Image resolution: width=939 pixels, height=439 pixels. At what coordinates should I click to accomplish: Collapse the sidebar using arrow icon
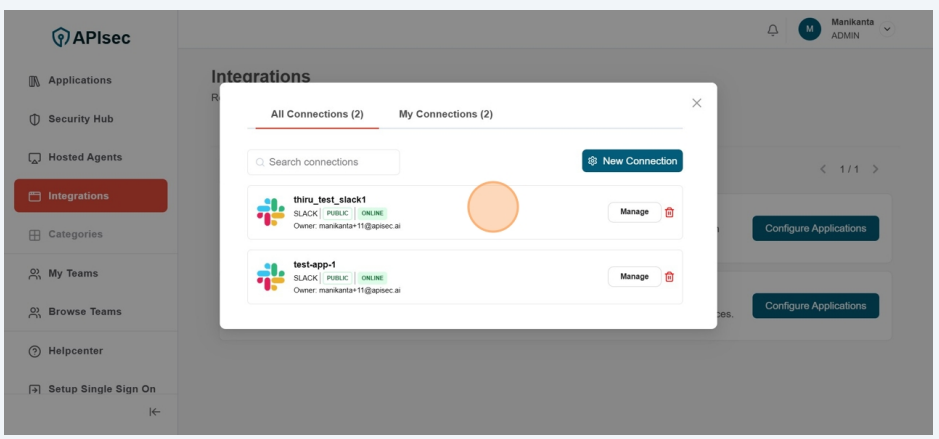click(x=154, y=411)
